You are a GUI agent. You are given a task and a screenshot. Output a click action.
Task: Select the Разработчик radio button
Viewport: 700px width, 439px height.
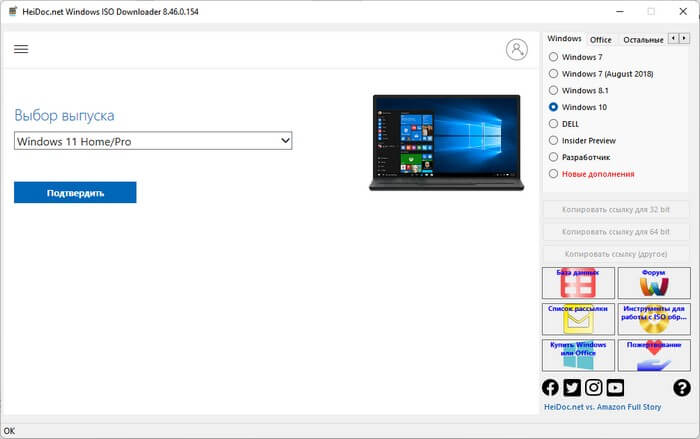click(554, 157)
